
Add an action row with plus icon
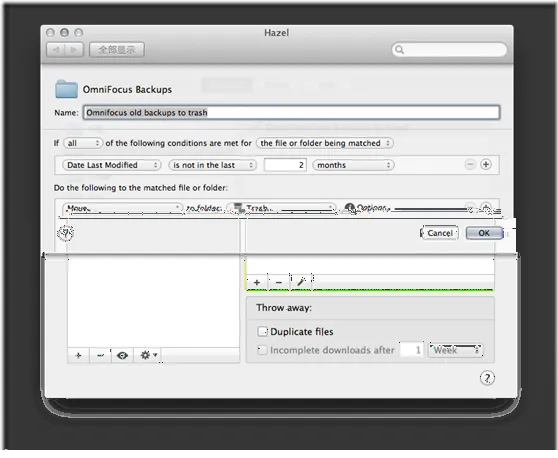(x=486, y=208)
